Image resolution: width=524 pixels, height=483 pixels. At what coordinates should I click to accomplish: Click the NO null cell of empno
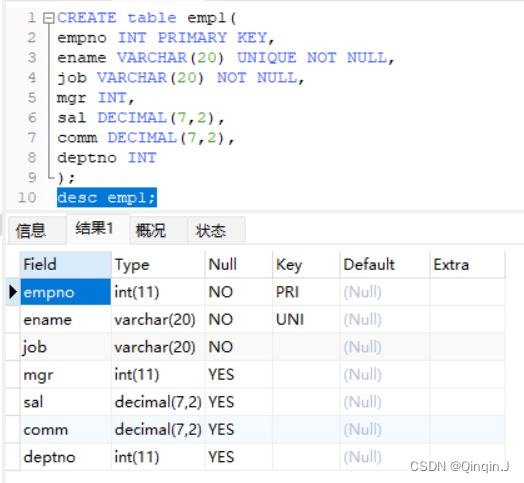pos(239,292)
